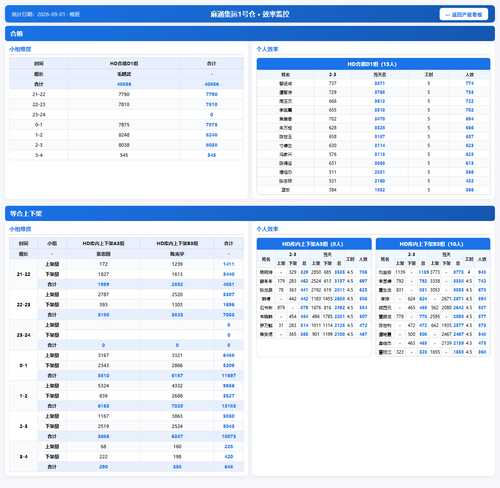
Task: Click the value 1455 in the 8-person table
Action: point(328,299)
